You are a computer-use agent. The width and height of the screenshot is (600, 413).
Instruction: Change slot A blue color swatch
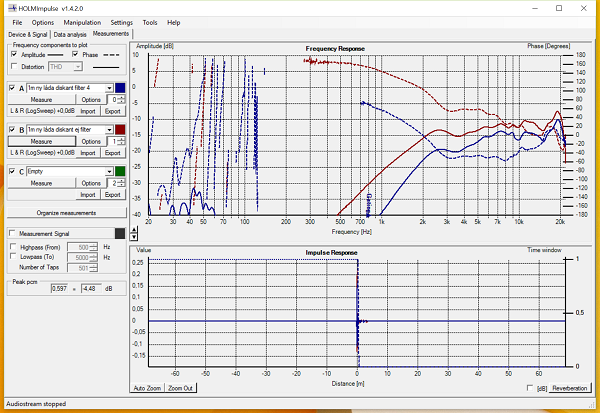pyautogui.click(x=120, y=88)
